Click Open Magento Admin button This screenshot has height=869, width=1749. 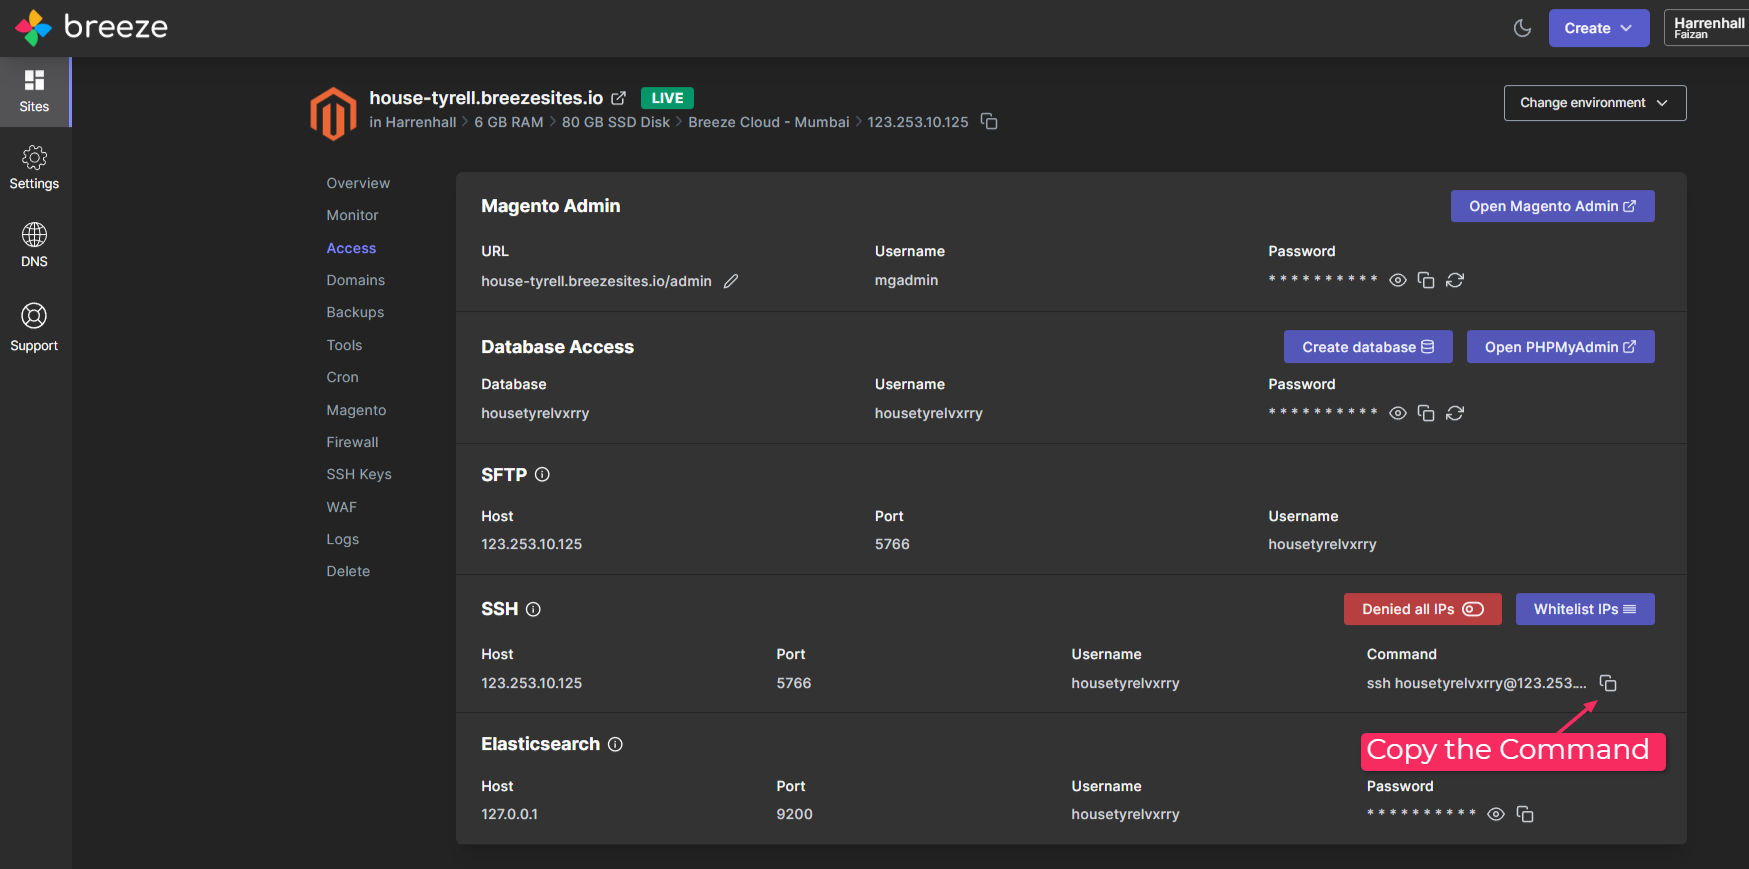[1552, 206]
